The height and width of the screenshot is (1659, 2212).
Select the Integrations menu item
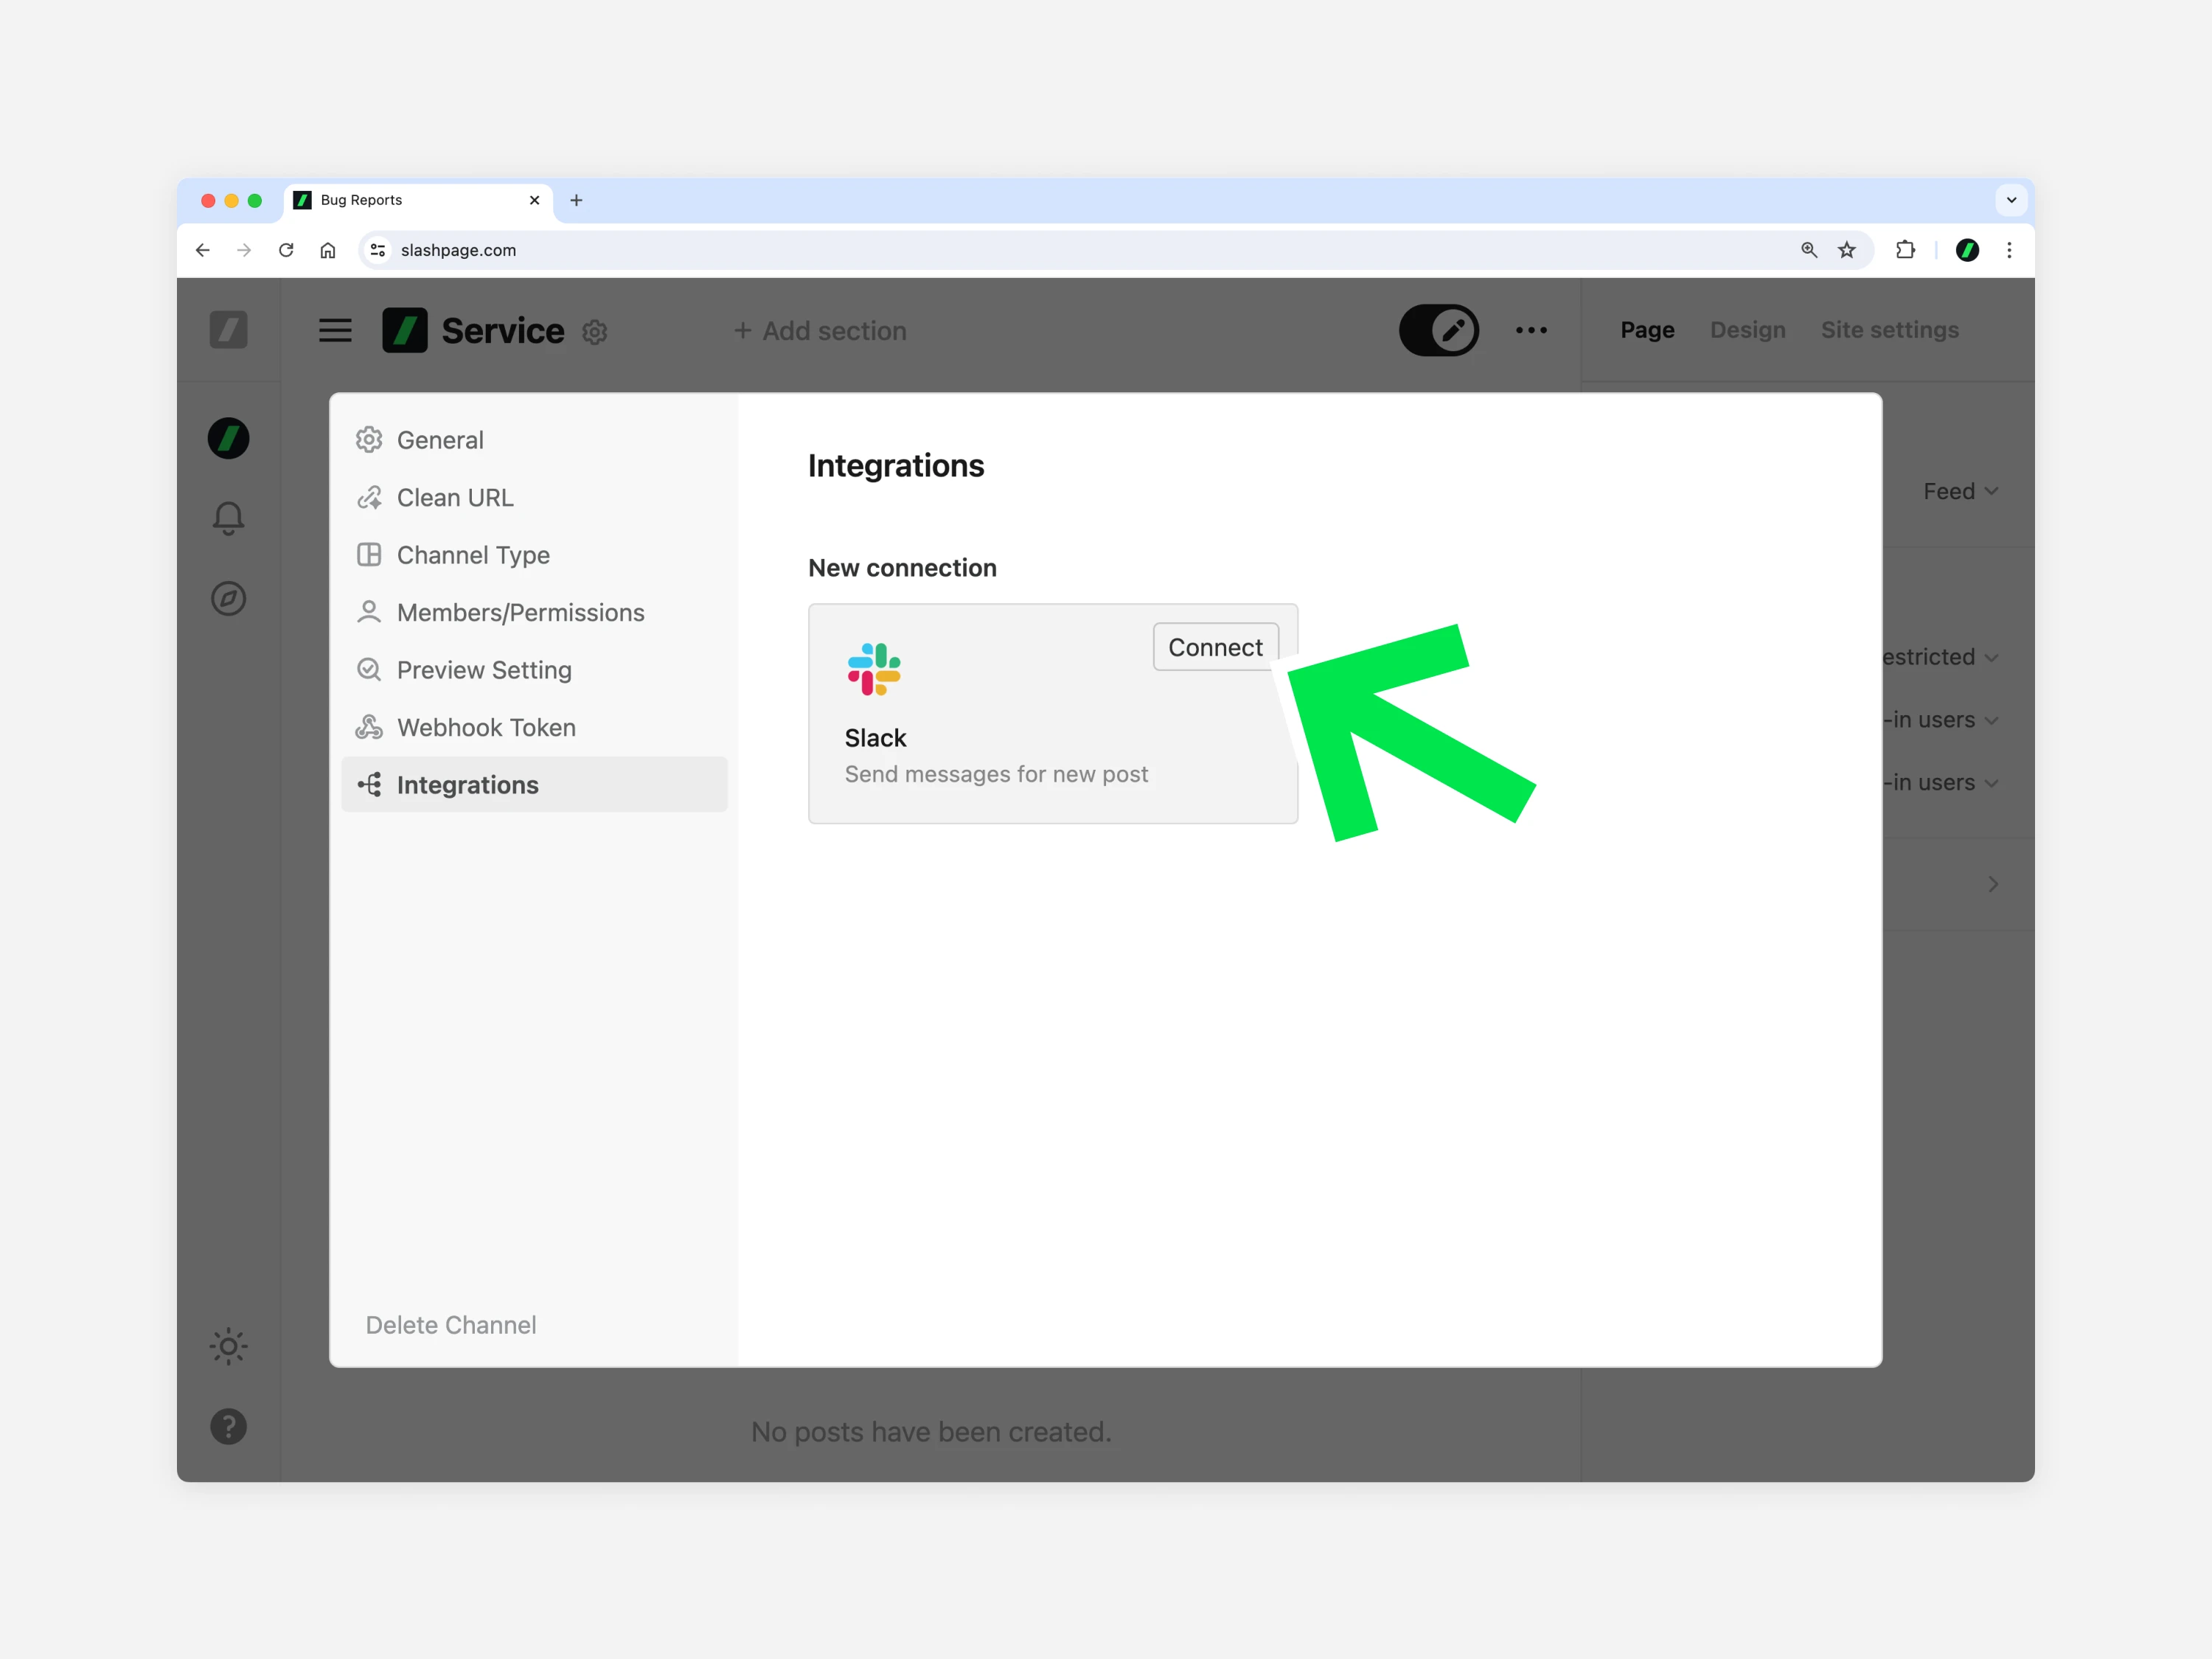point(534,785)
